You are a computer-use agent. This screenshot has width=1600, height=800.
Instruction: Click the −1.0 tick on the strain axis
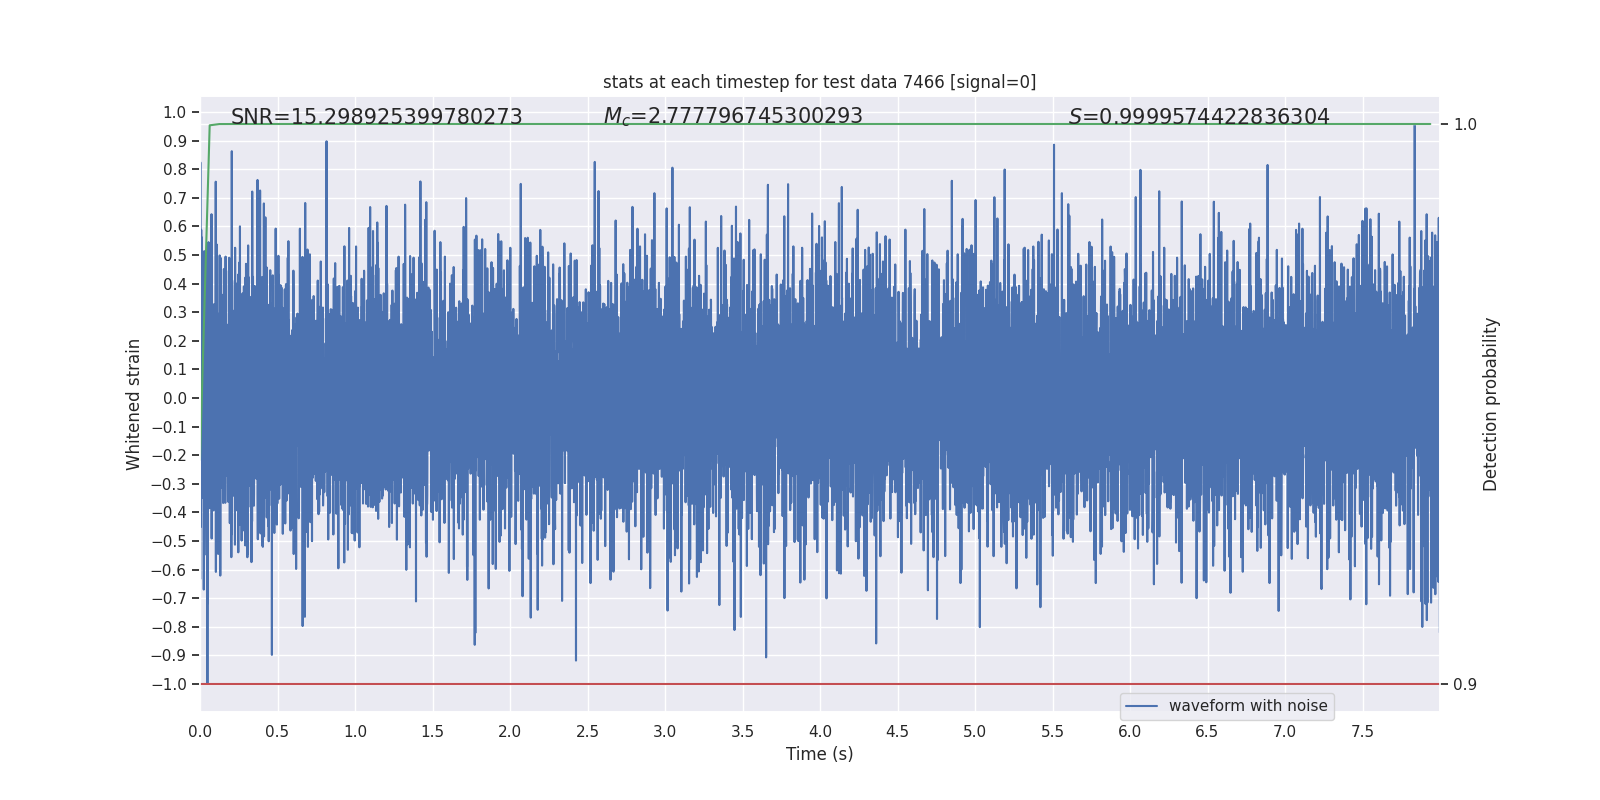[x=169, y=684]
